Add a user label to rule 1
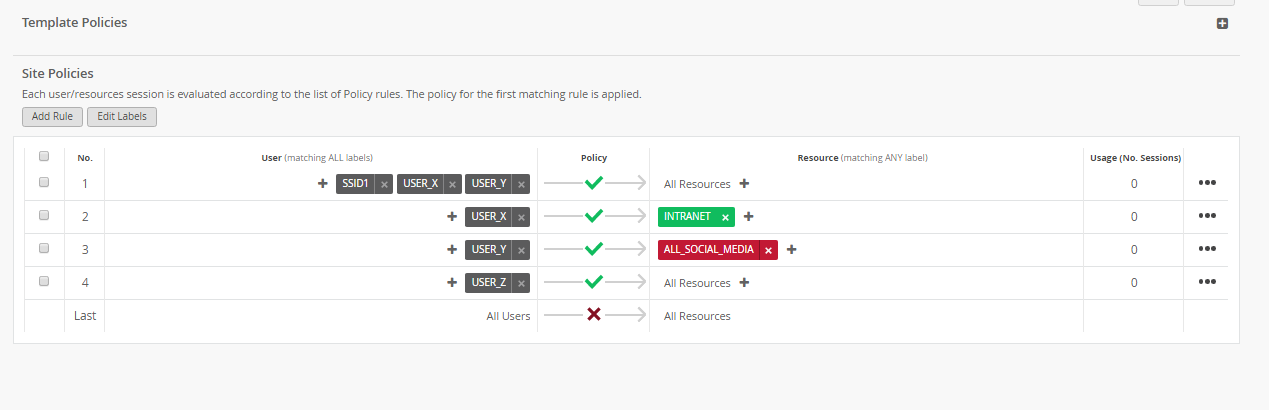The width and height of the screenshot is (1269, 410). [323, 184]
